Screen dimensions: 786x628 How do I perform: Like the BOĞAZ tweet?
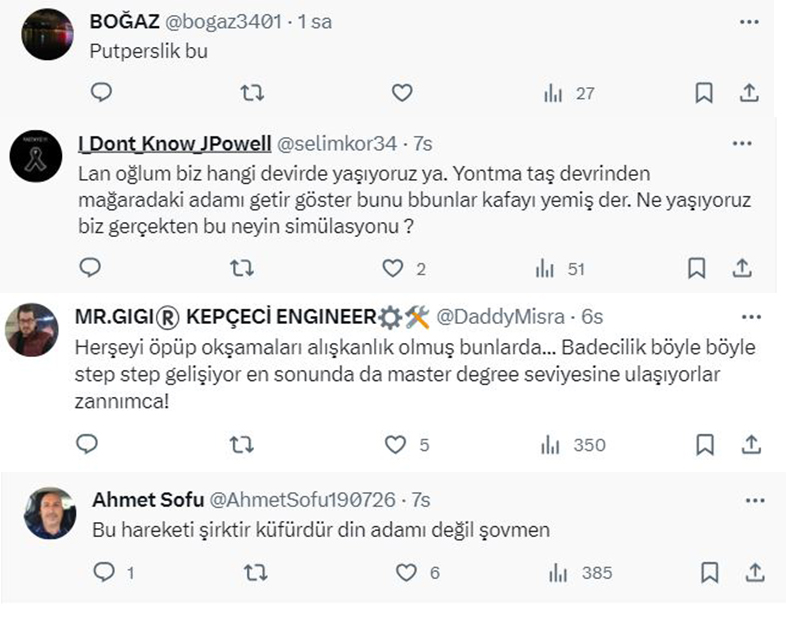(401, 93)
